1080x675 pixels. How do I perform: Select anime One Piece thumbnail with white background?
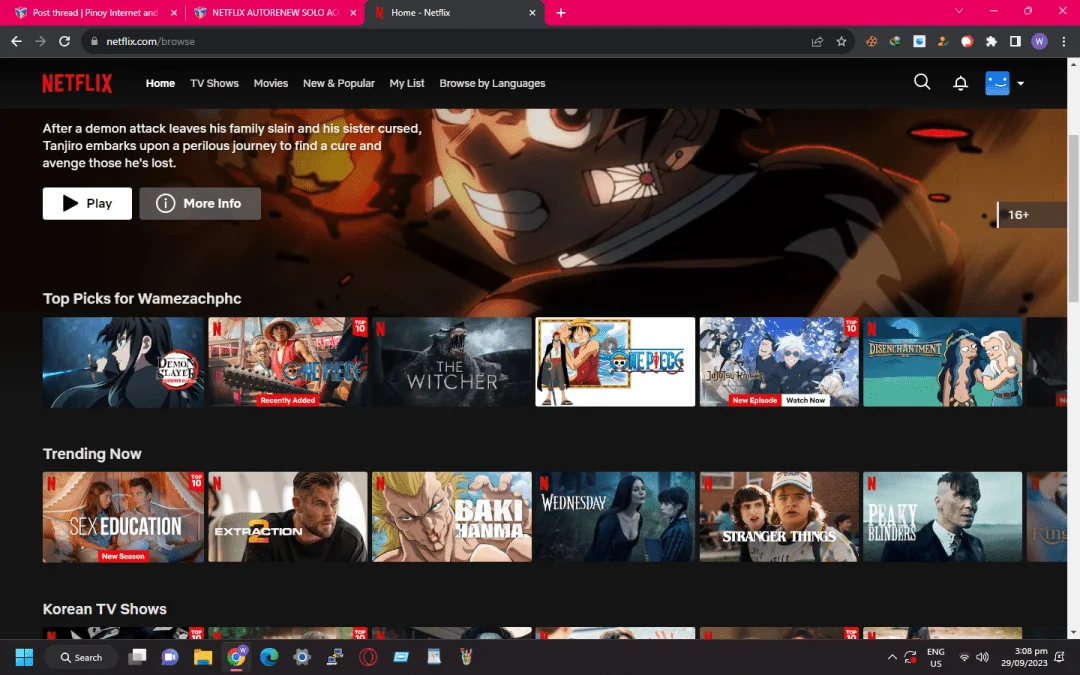pyautogui.click(x=615, y=362)
